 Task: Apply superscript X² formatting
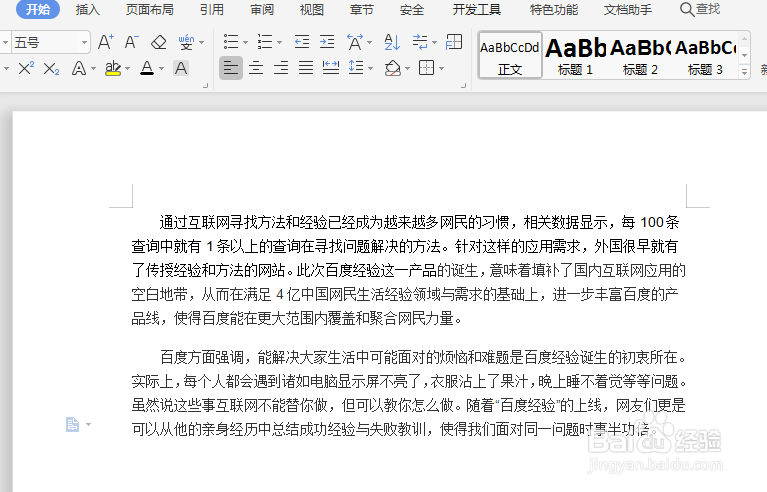[x=26, y=68]
